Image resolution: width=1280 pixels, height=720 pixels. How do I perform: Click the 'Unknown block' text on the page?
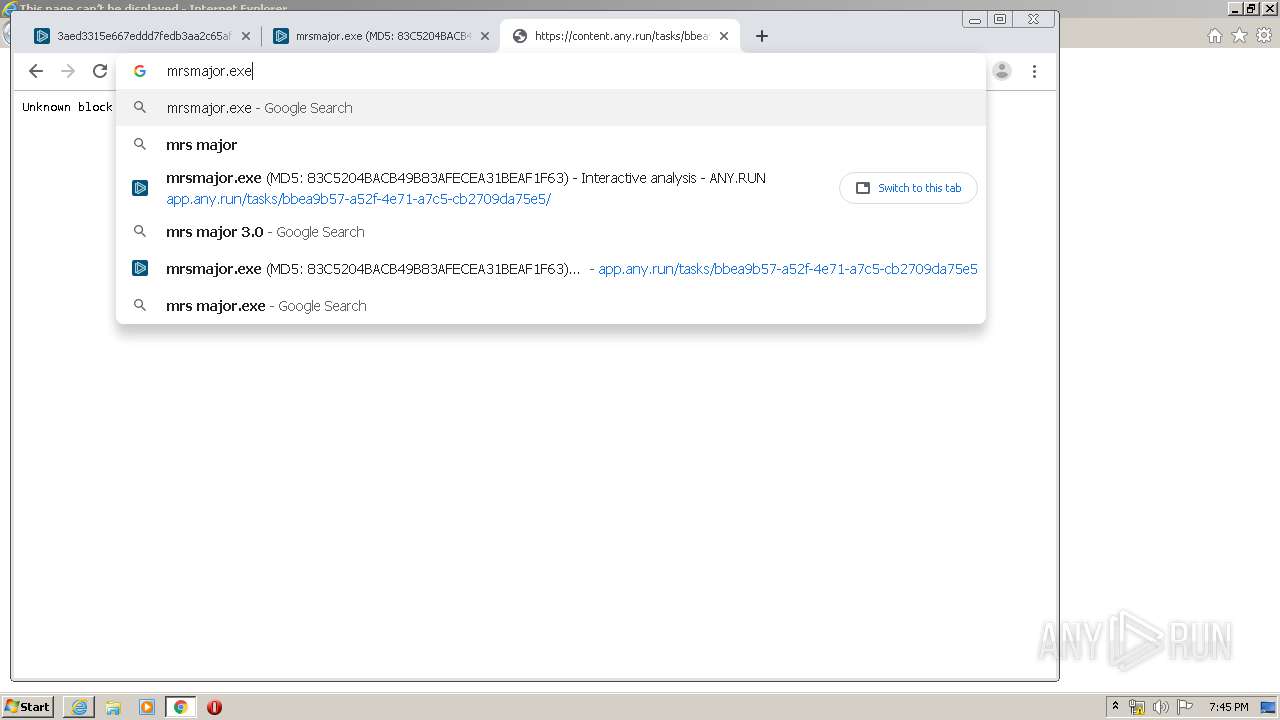pos(67,107)
